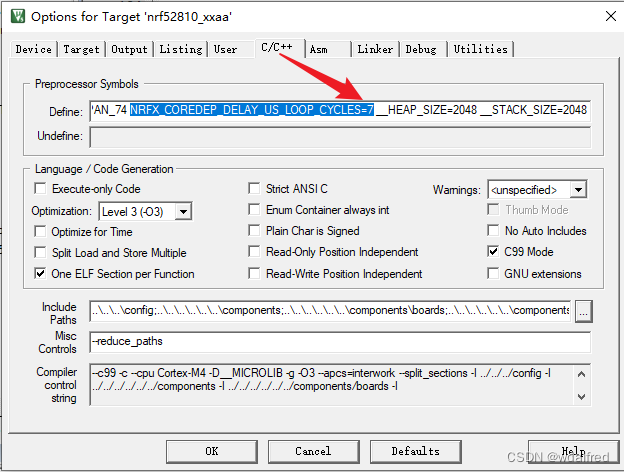The height and width of the screenshot is (472, 624).
Task: Switch to the Target tab
Action: [81, 49]
